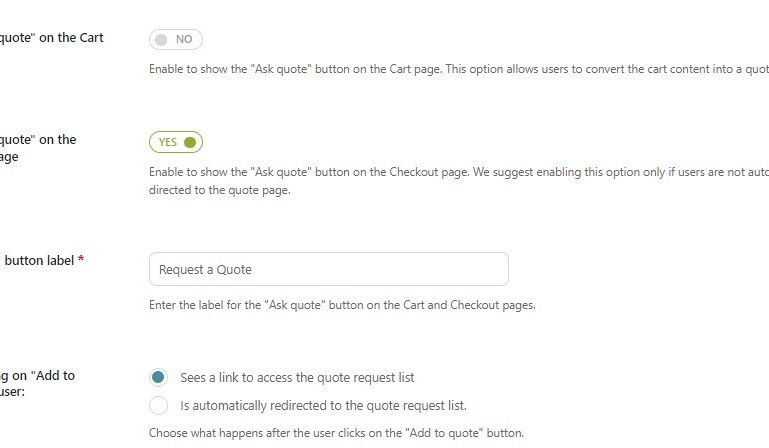769x448 pixels.
Task: Click the red required asterisk marker
Action: 81,258
